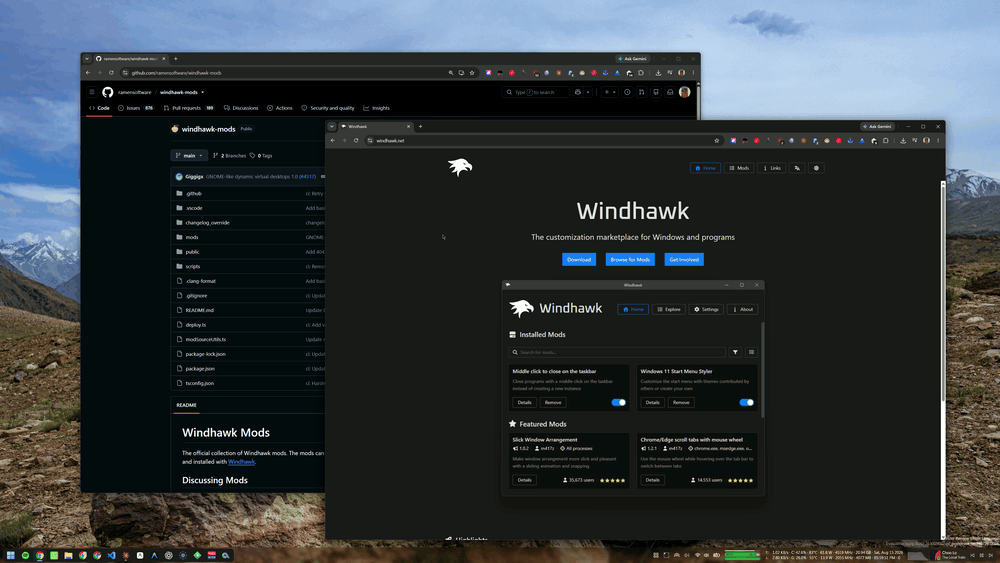This screenshot has height=563, width=1000.
Task: Open a new tab in the Windhawk browser window
Action: tap(420, 126)
